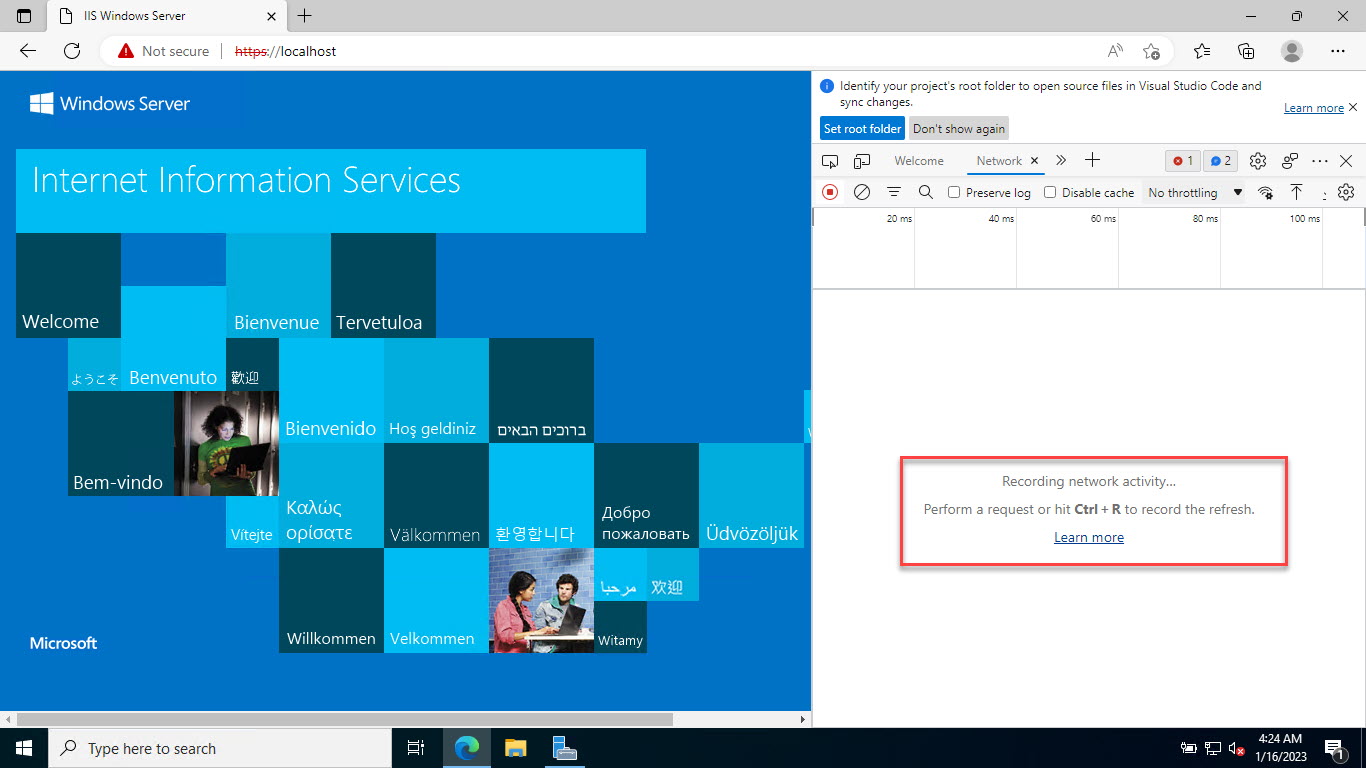Open the notification center
The image size is (1366, 768).
tap(1333, 748)
